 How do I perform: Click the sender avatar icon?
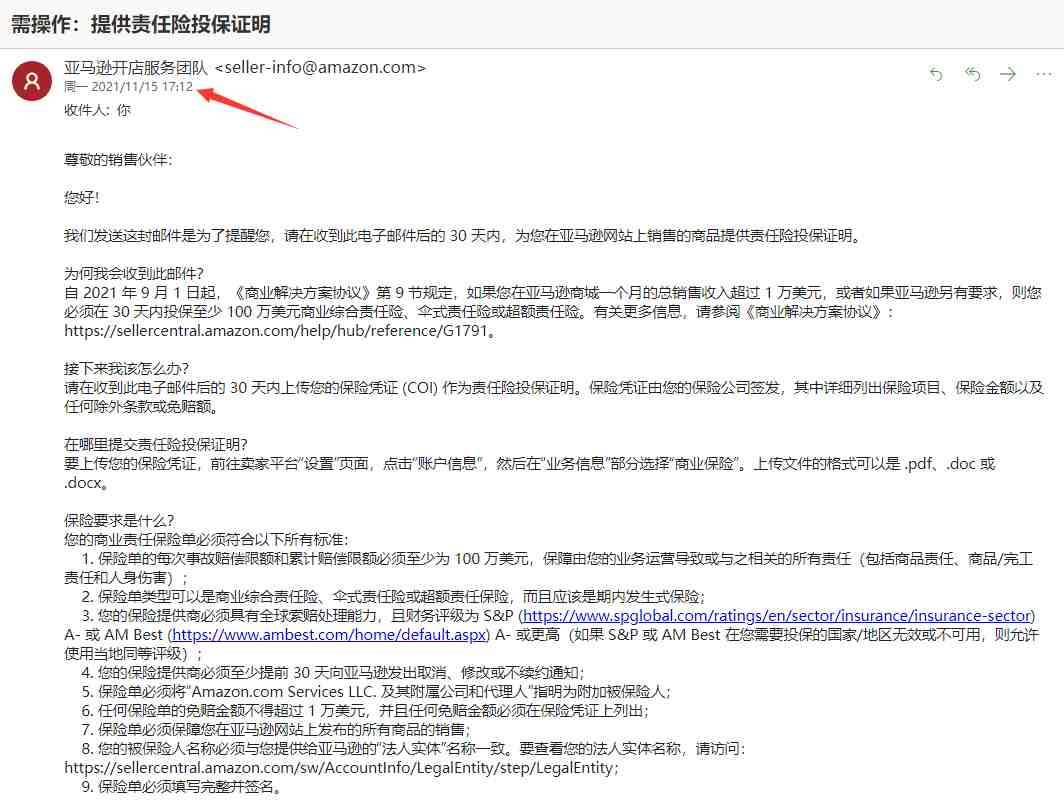click(32, 81)
